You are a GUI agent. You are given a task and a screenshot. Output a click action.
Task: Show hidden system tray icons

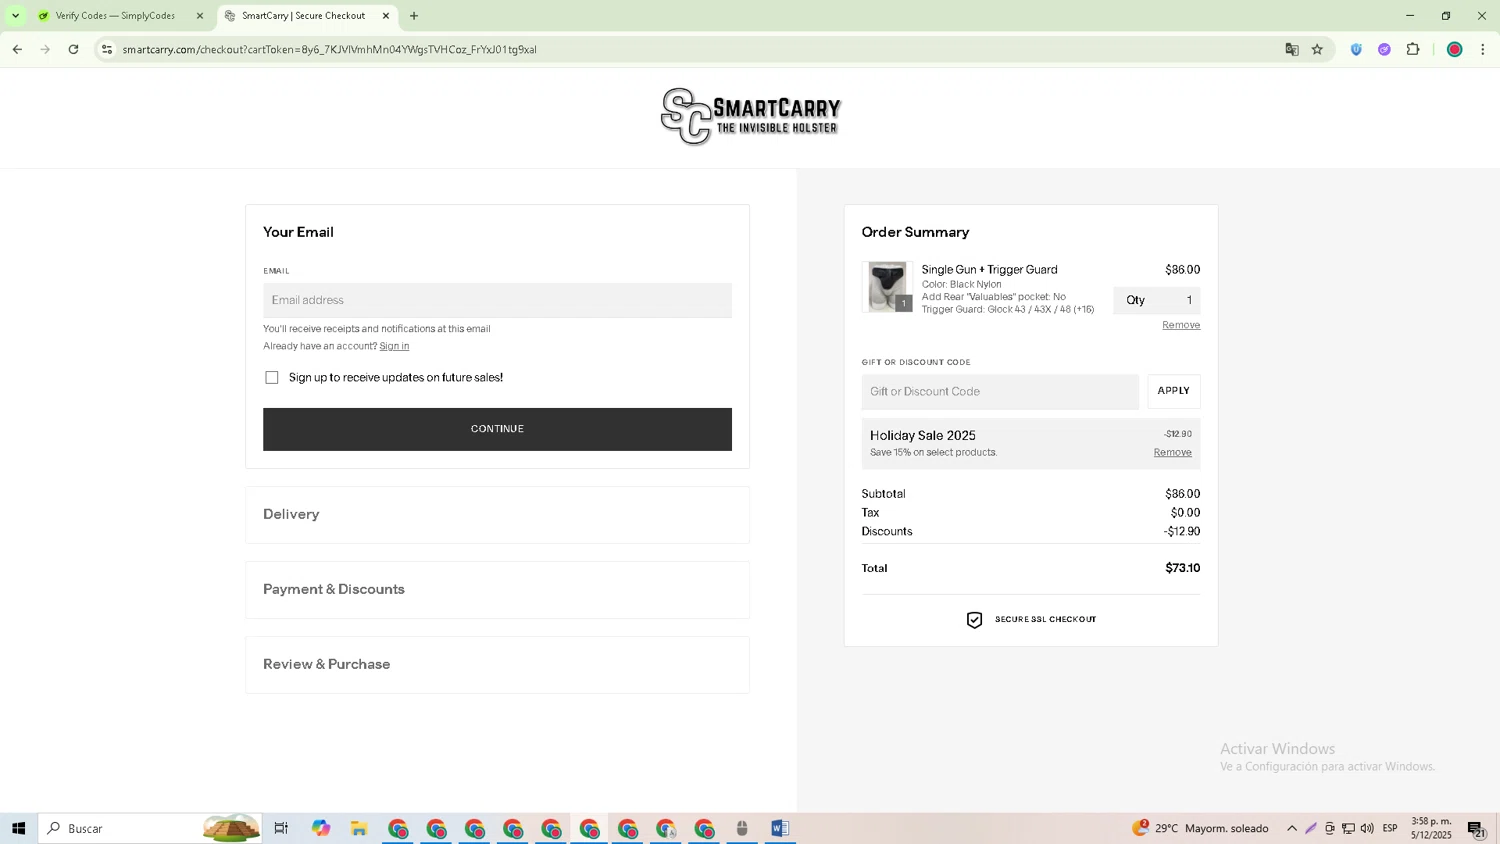1292,828
